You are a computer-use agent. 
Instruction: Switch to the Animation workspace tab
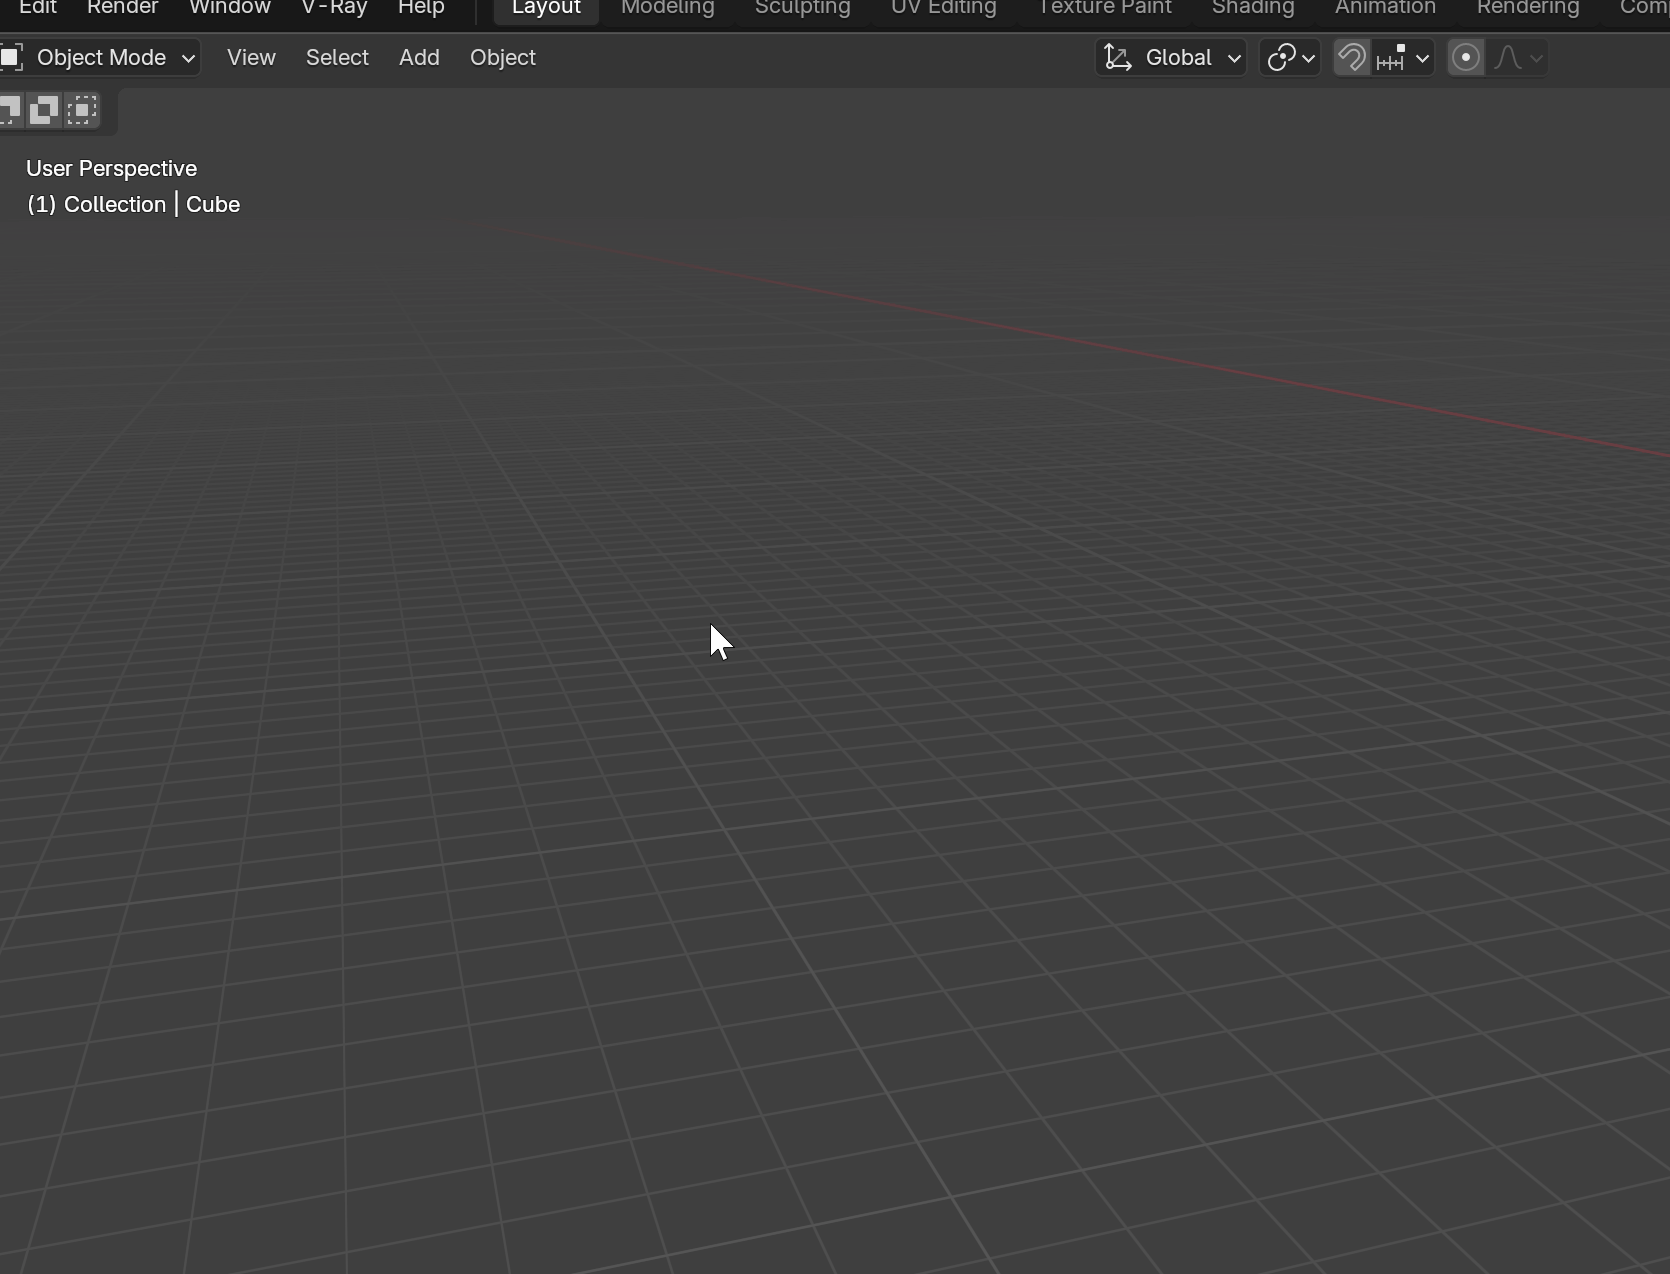click(x=1385, y=8)
